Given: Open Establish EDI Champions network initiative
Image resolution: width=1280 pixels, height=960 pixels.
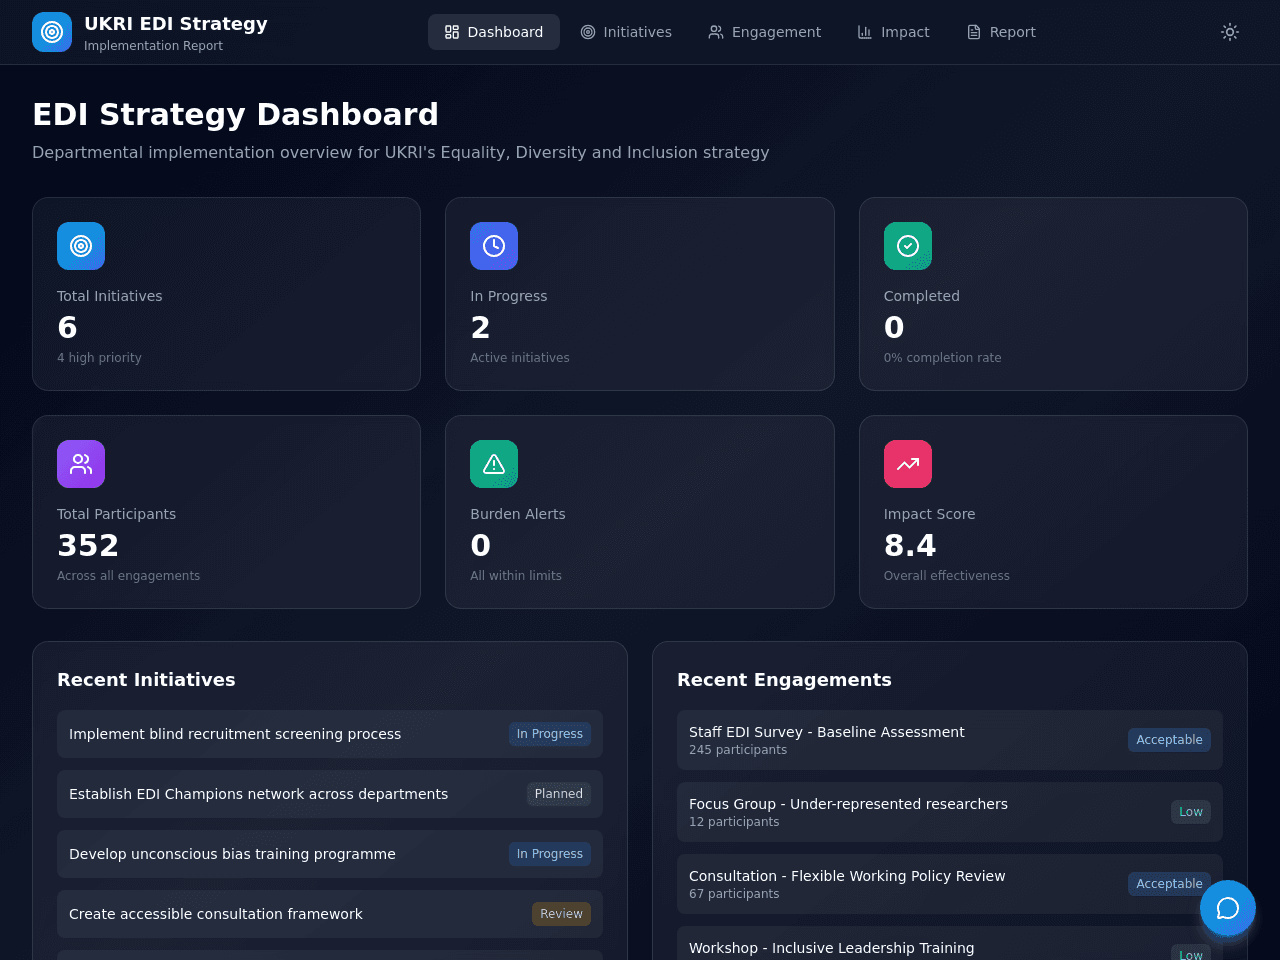Looking at the screenshot, I should tap(330, 794).
